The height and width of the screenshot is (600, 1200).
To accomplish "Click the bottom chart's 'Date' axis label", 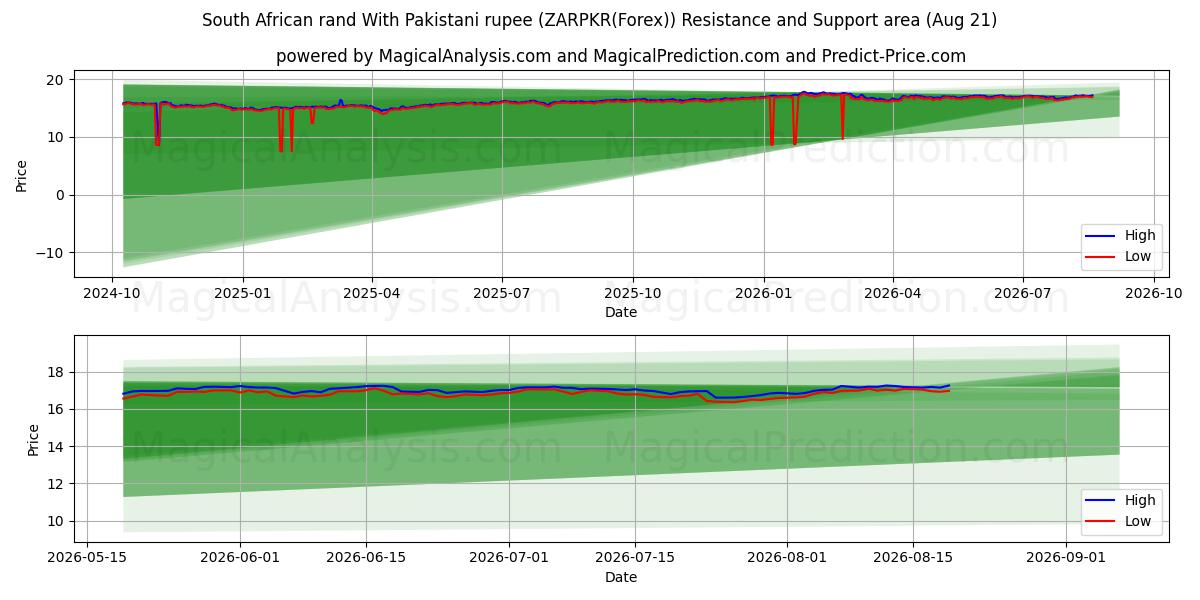I will 621,577.
